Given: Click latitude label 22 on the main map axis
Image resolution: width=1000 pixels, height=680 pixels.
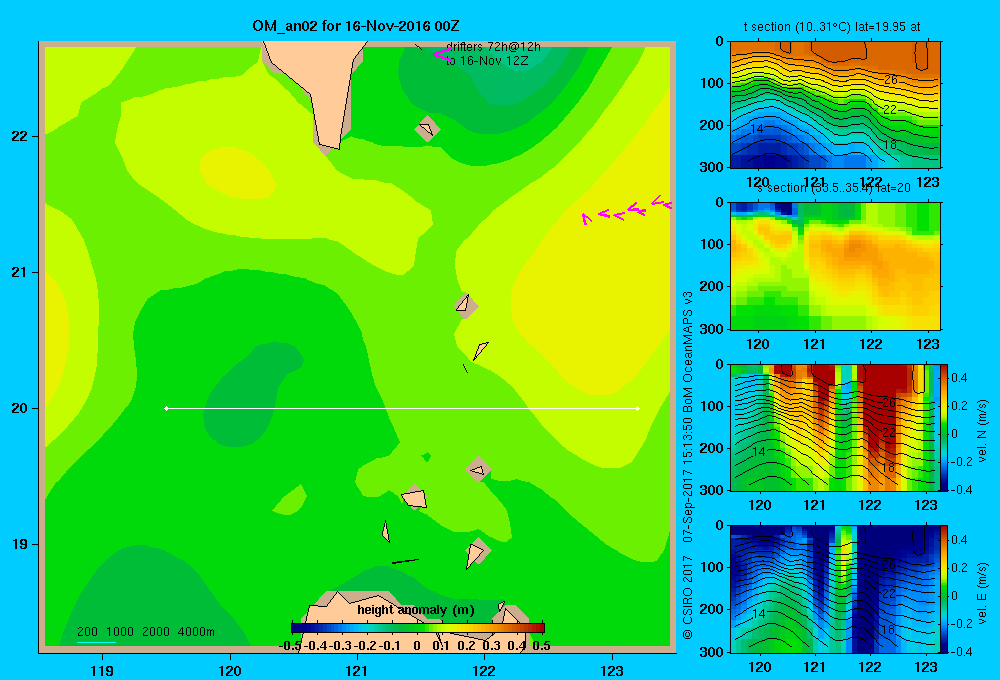Looking at the screenshot, I should click(20, 136).
